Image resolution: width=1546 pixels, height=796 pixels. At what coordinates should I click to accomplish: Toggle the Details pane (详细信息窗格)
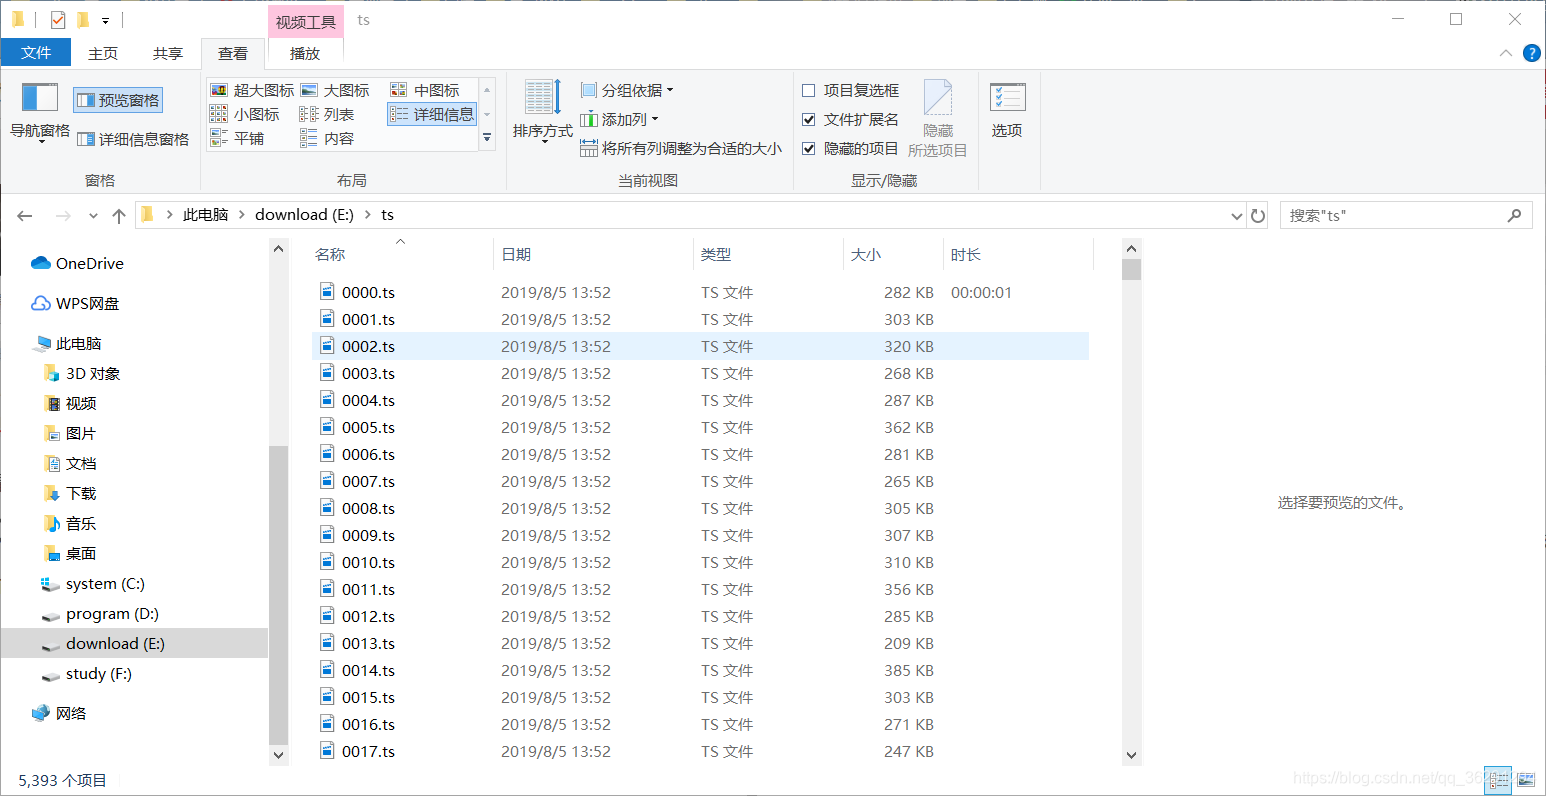pyautogui.click(x=133, y=140)
